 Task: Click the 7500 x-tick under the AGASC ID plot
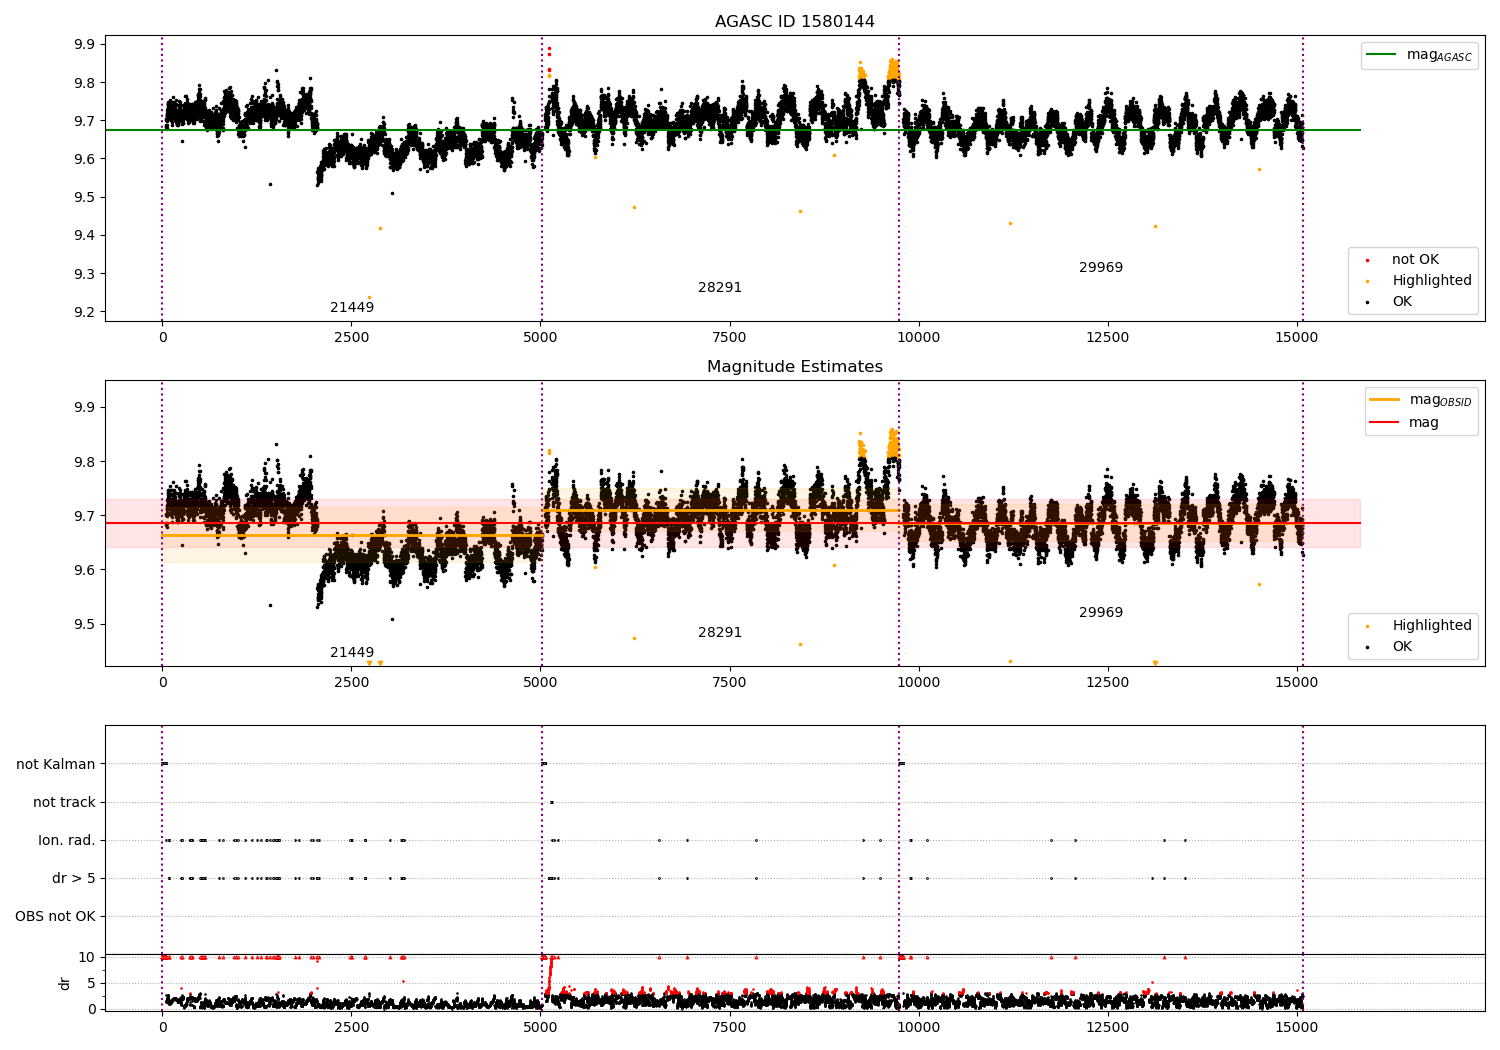(730, 337)
